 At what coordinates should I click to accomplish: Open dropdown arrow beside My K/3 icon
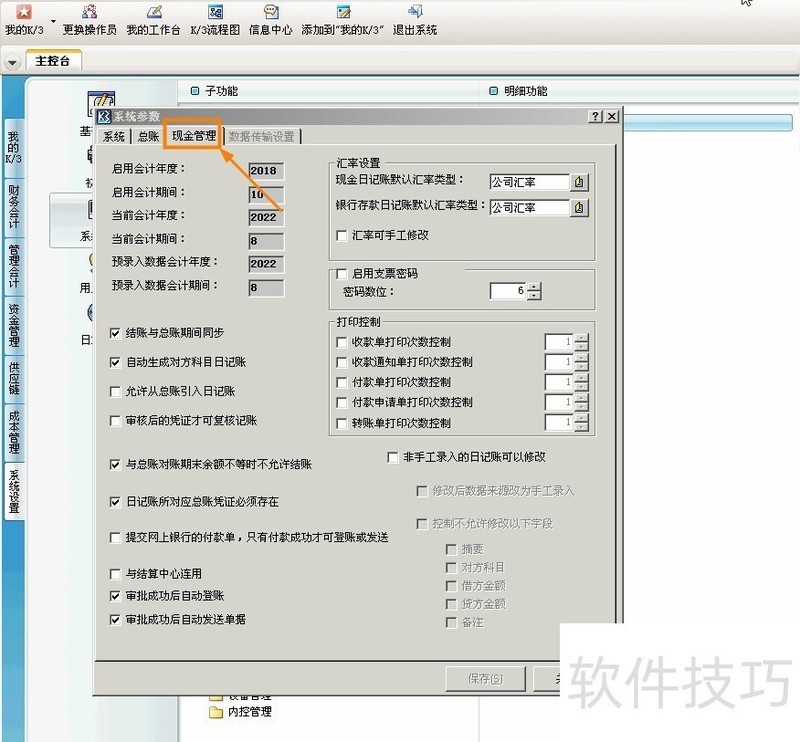click(x=53, y=21)
